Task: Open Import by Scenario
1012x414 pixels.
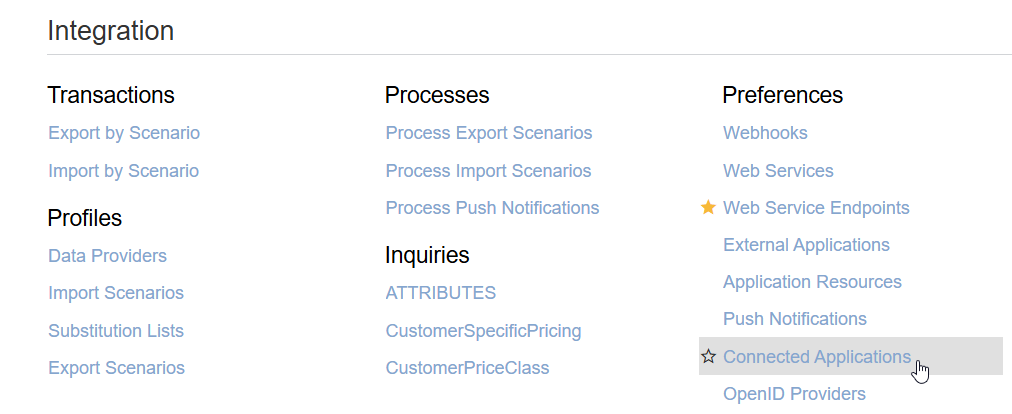Action: (x=123, y=171)
